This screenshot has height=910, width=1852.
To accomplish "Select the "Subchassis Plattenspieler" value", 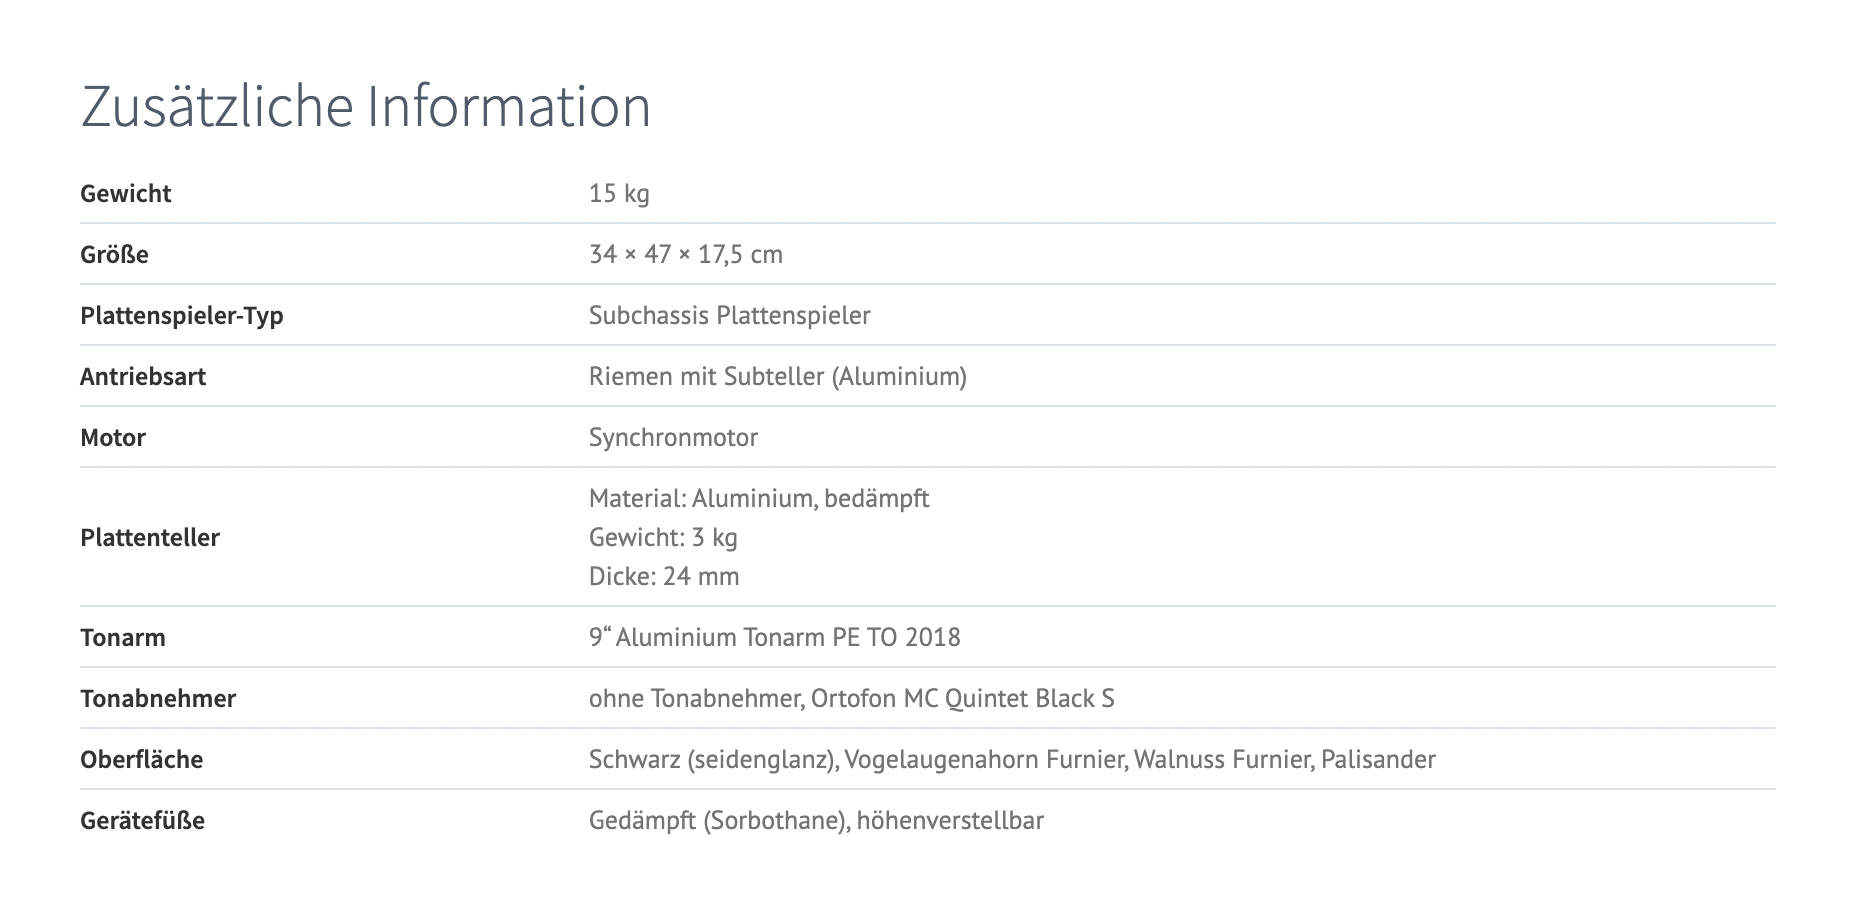I will coord(729,315).
